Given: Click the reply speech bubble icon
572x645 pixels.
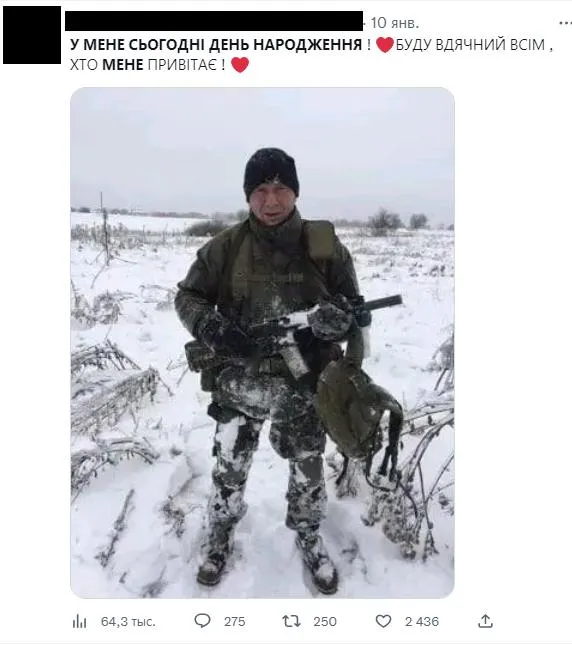Looking at the screenshot, I should tap(202, 621).
